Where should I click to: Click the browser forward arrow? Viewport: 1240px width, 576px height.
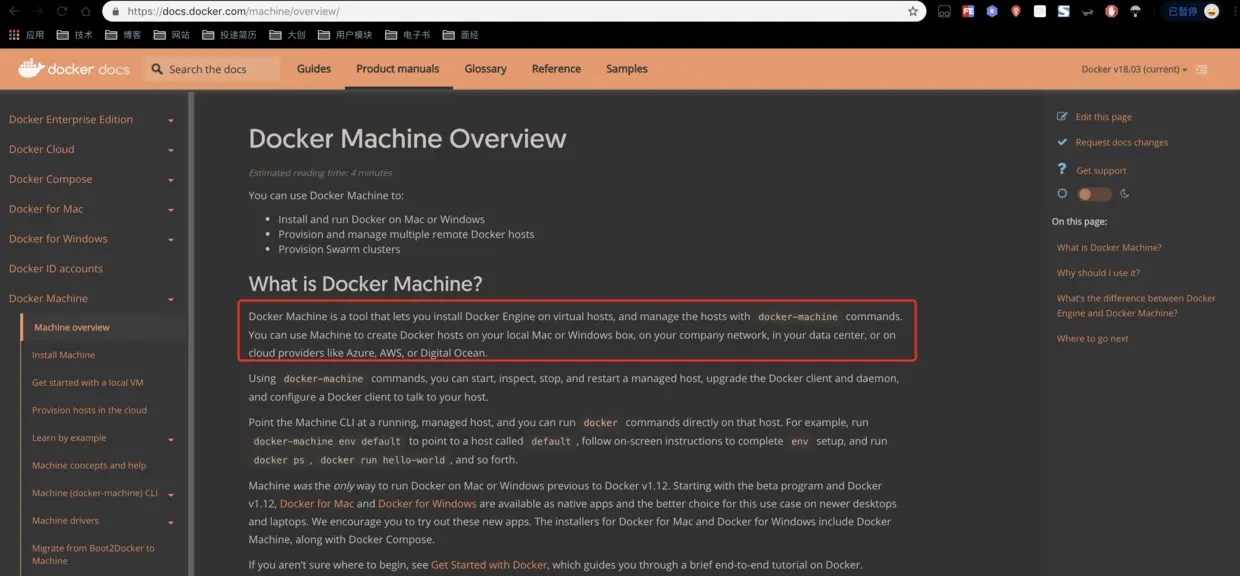(x=38, y=11)
